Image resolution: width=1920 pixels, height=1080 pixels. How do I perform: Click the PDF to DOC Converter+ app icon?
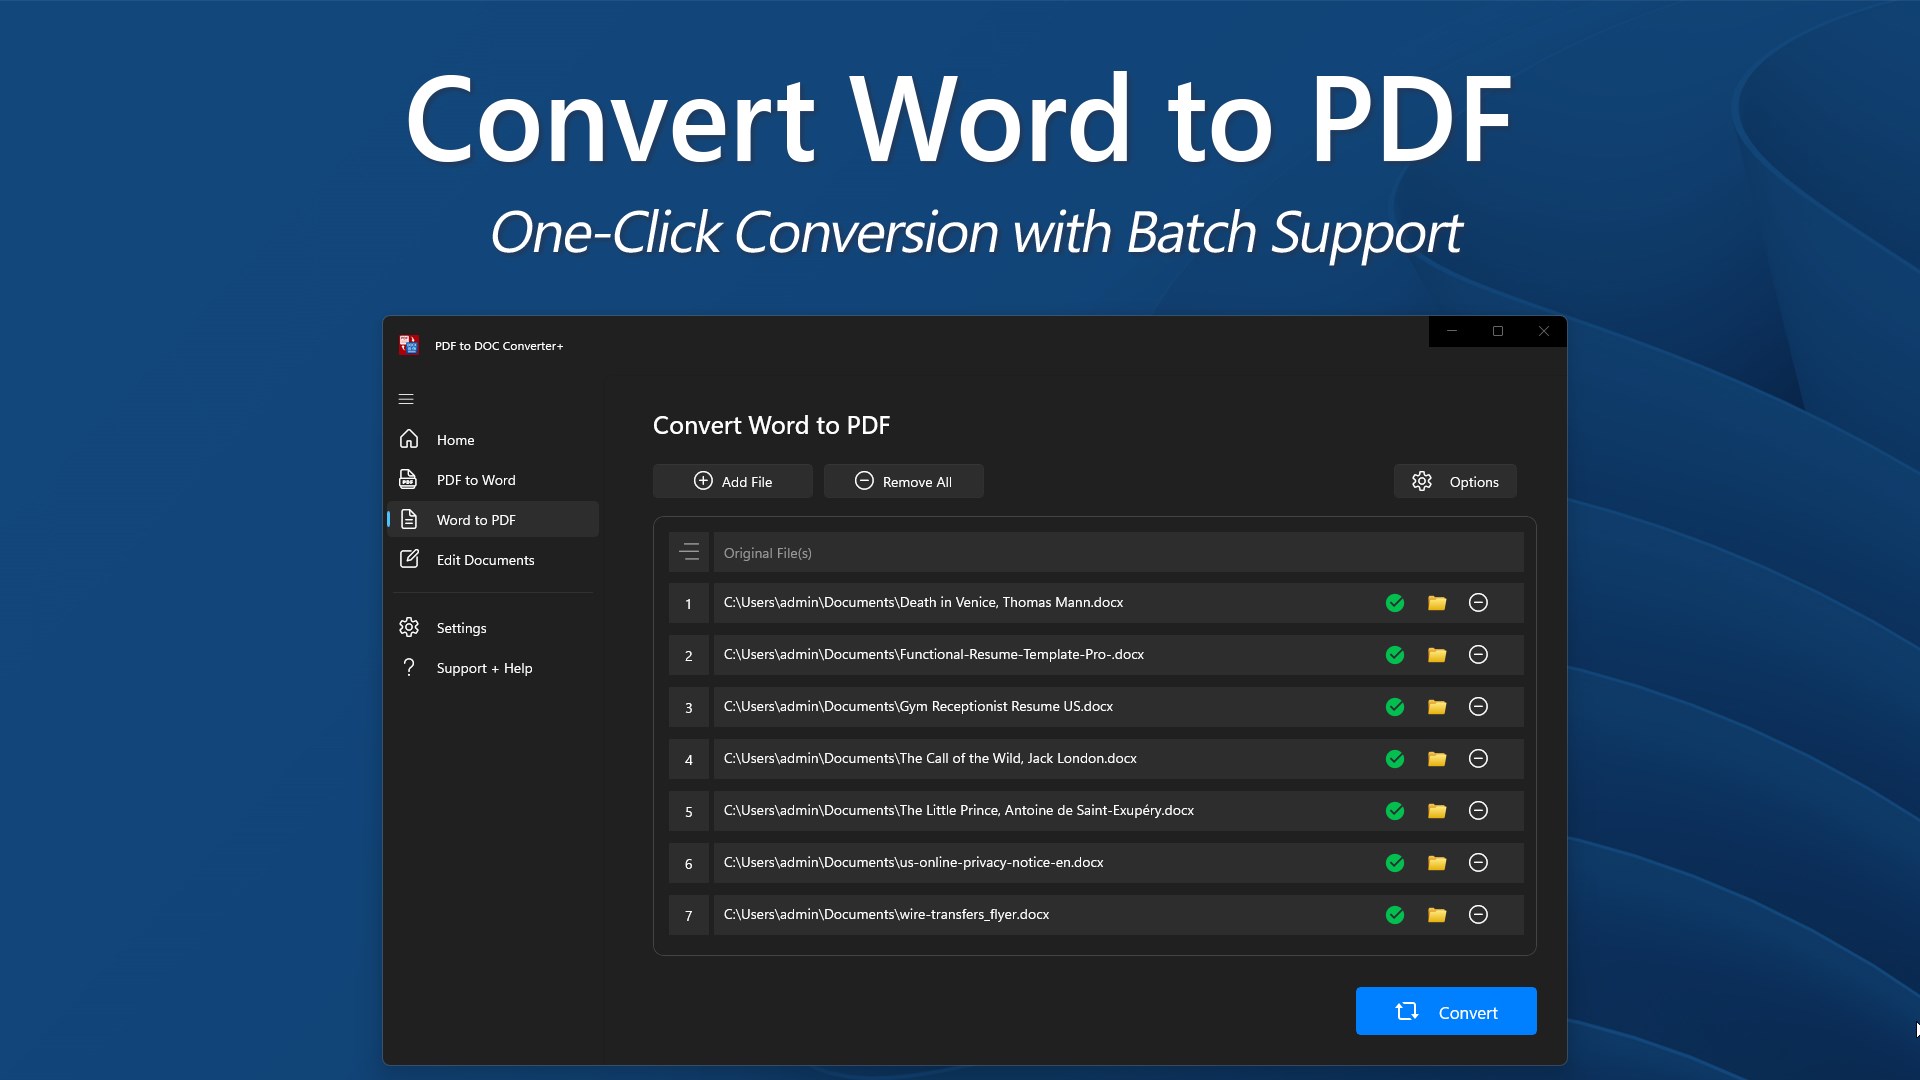pyautogui.click(x=409, y=345)
